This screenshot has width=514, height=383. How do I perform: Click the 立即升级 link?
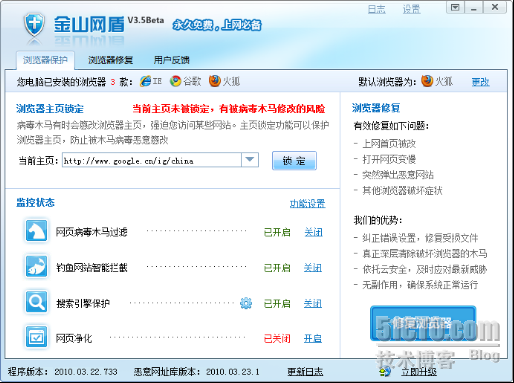click(419, 372)
